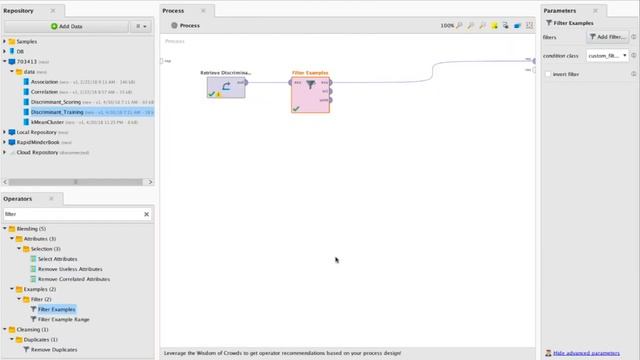Clear the operator search with X icon

coord(147,214)
